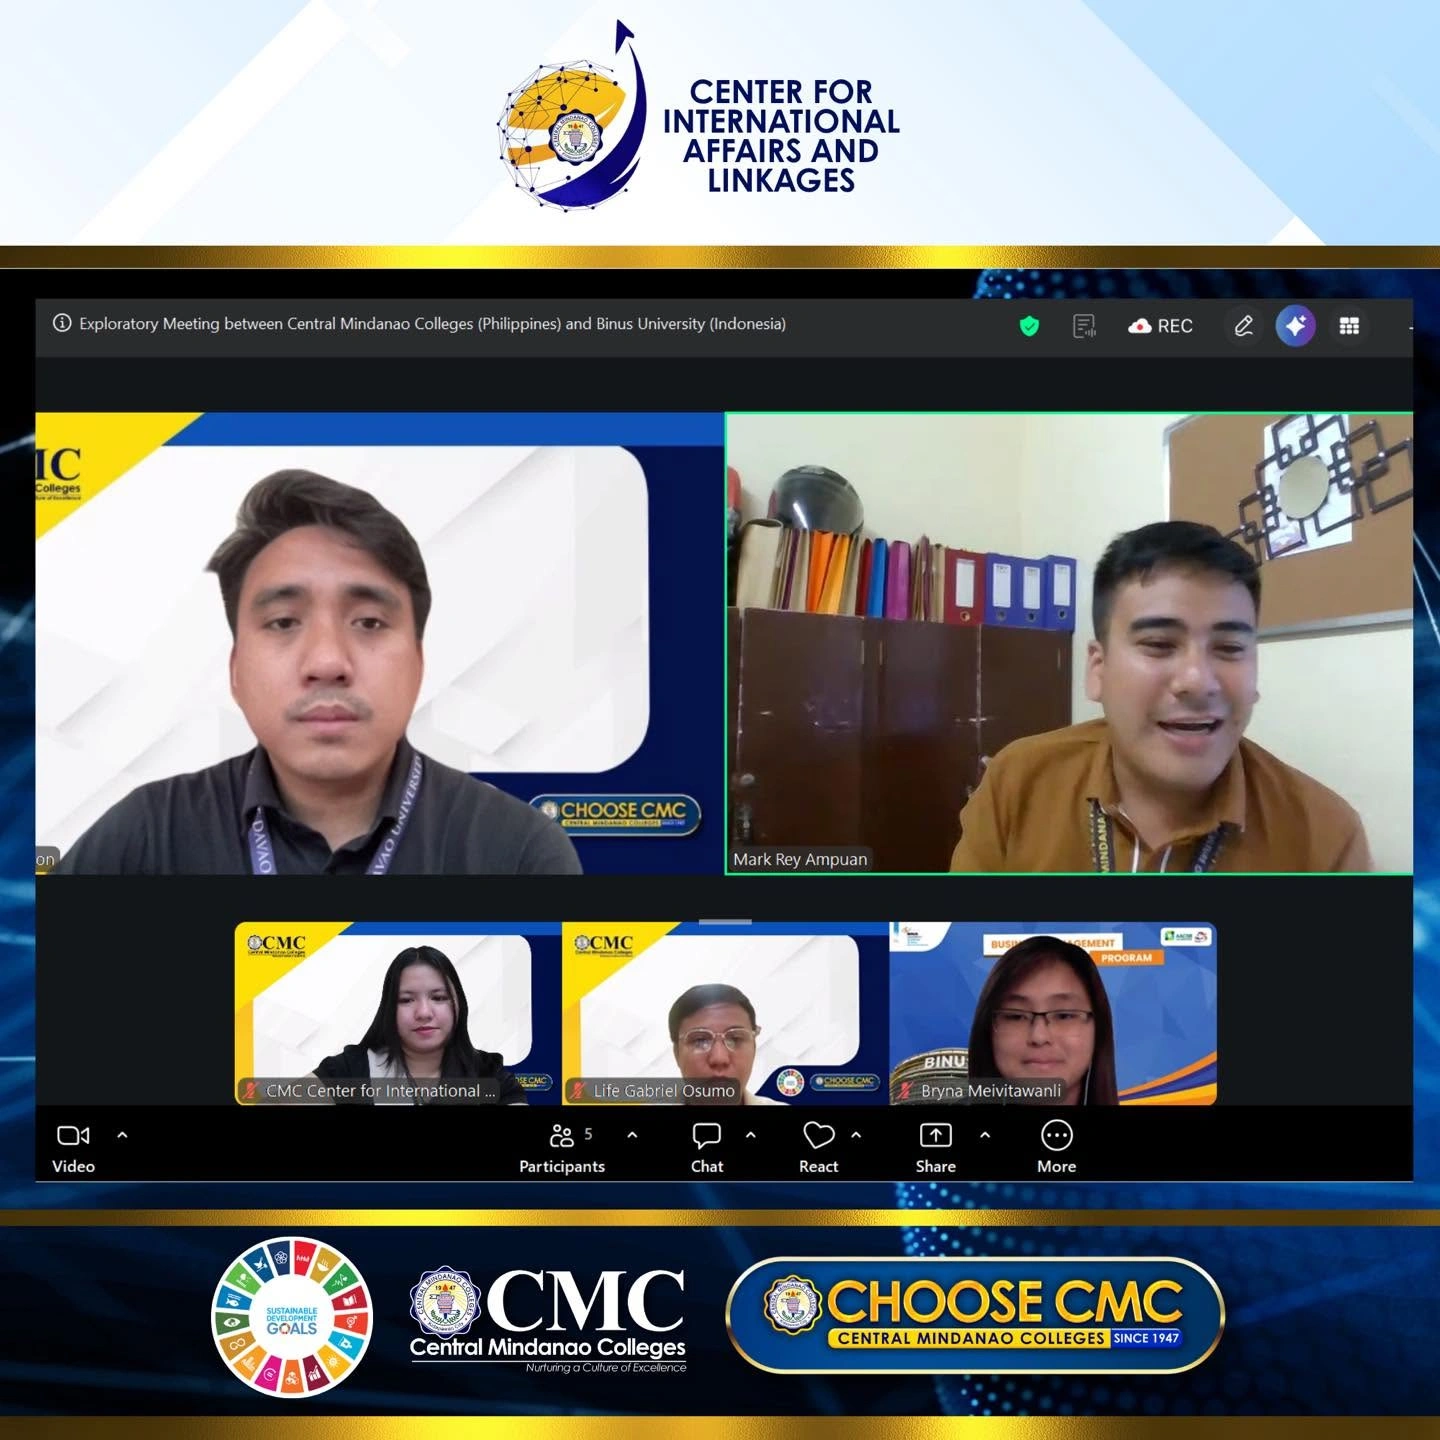
Task: Open the Chat panel
Action: coord(707,1148)
